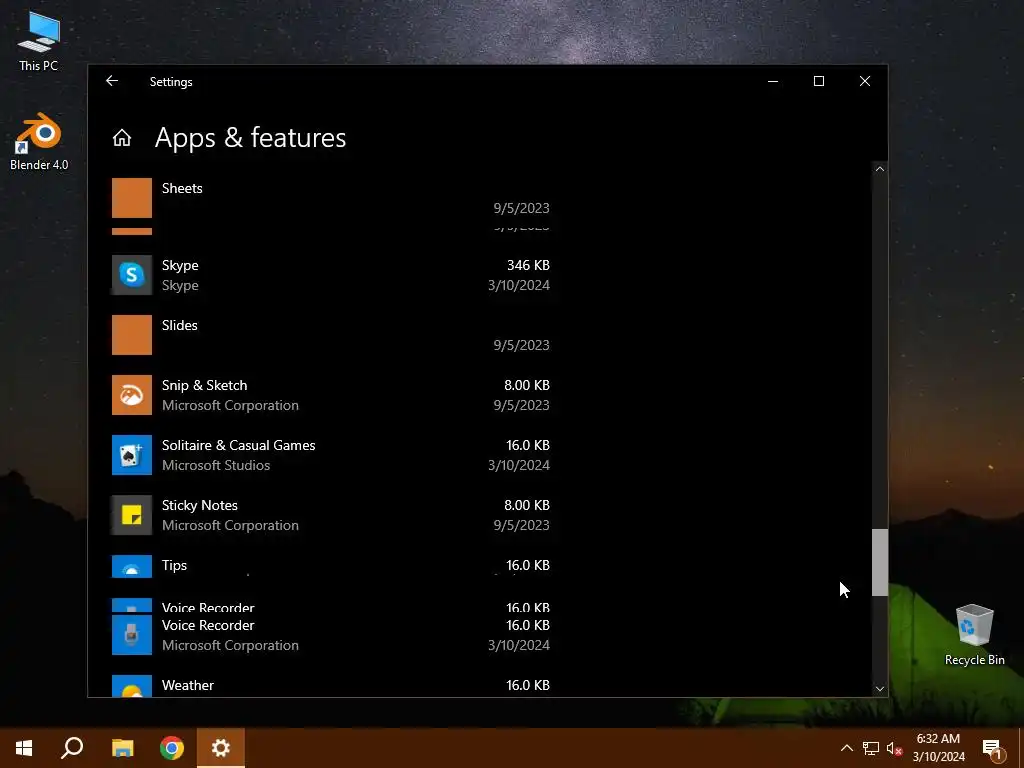Viewport: 1024px width, 768px height.
Task: Click Microsoft Studios publisher text
Action: (x=216, y=466)
